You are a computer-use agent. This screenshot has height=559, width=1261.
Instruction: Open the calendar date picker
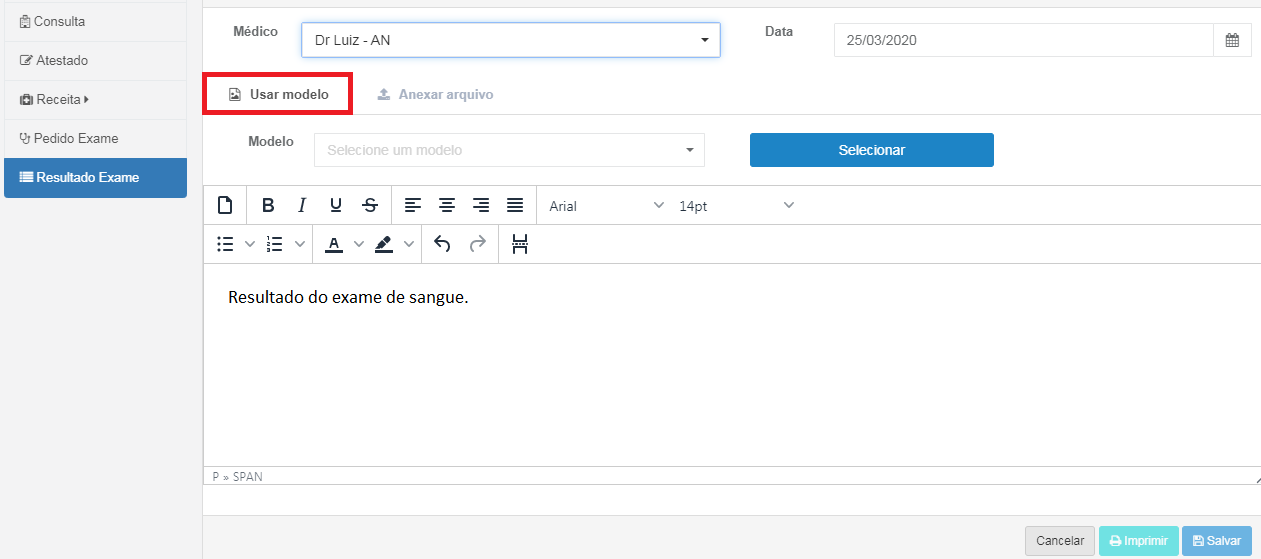[1232, 41]
